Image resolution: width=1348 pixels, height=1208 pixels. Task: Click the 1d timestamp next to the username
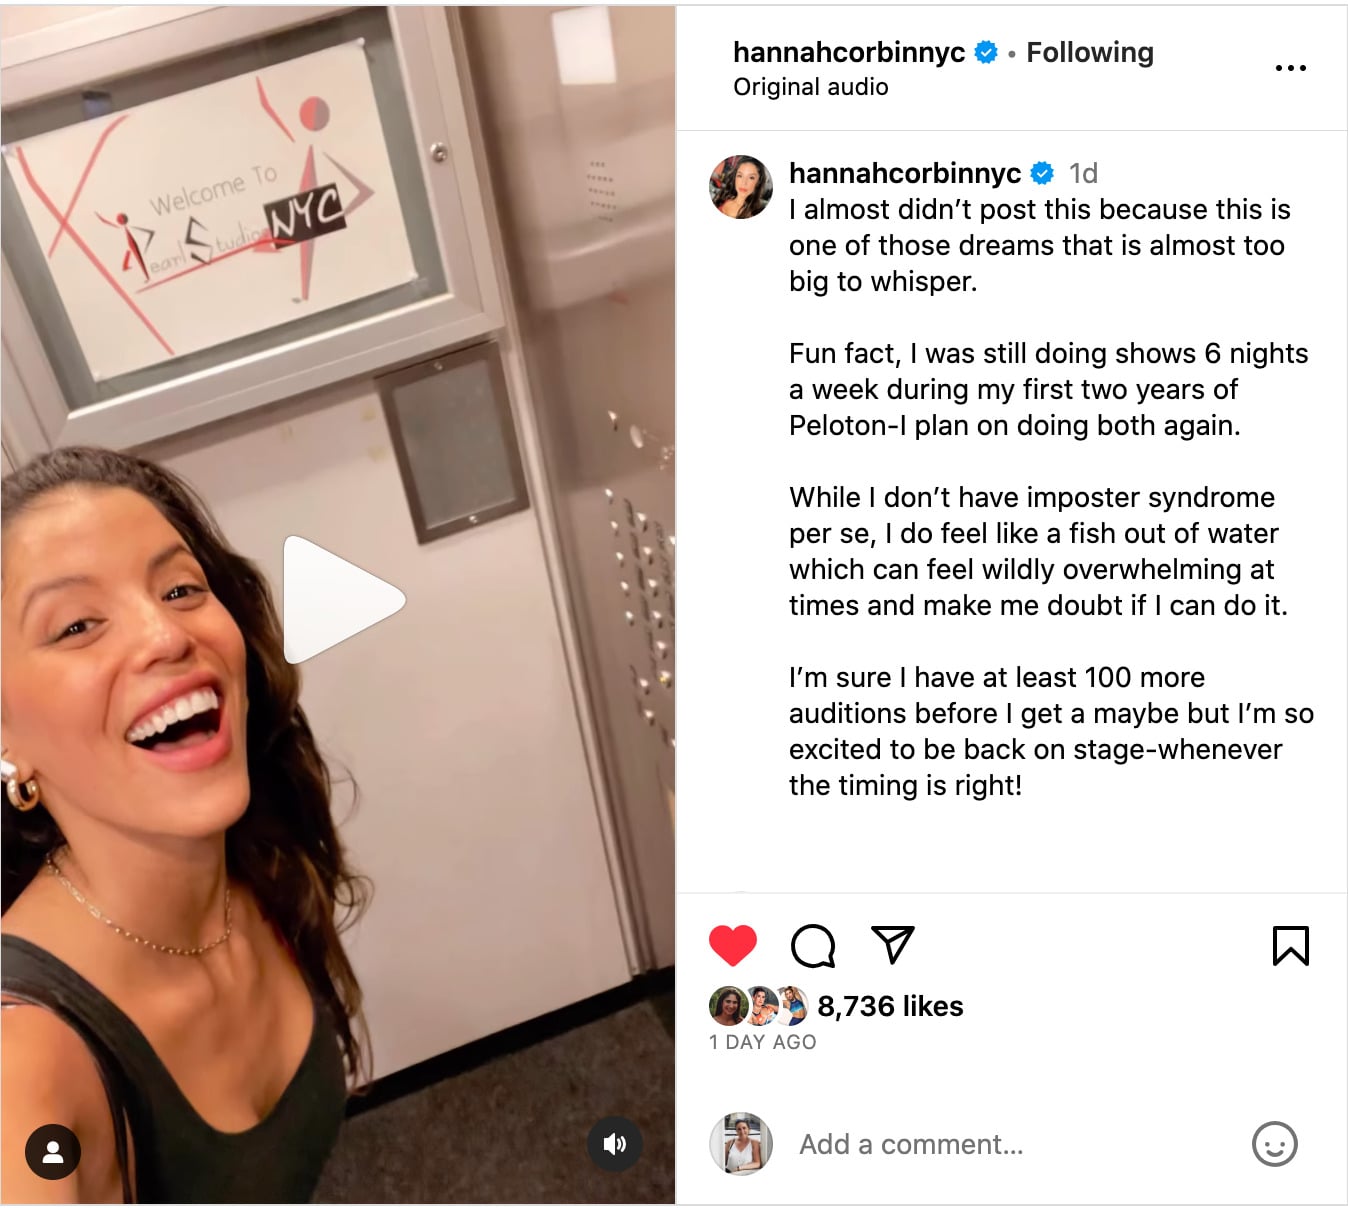click(x=1082, y=173)
